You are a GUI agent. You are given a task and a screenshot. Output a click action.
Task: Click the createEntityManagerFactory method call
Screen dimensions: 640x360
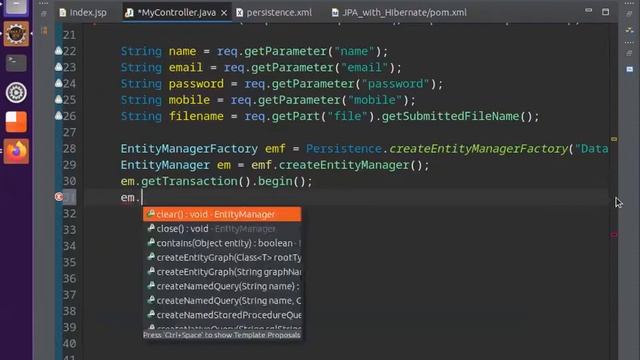(x=478, y=149)
